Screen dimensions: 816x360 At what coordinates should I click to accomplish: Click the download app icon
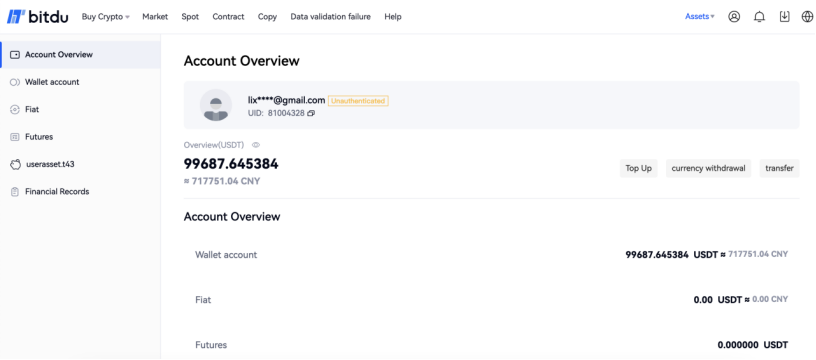(x=784, y=17)
